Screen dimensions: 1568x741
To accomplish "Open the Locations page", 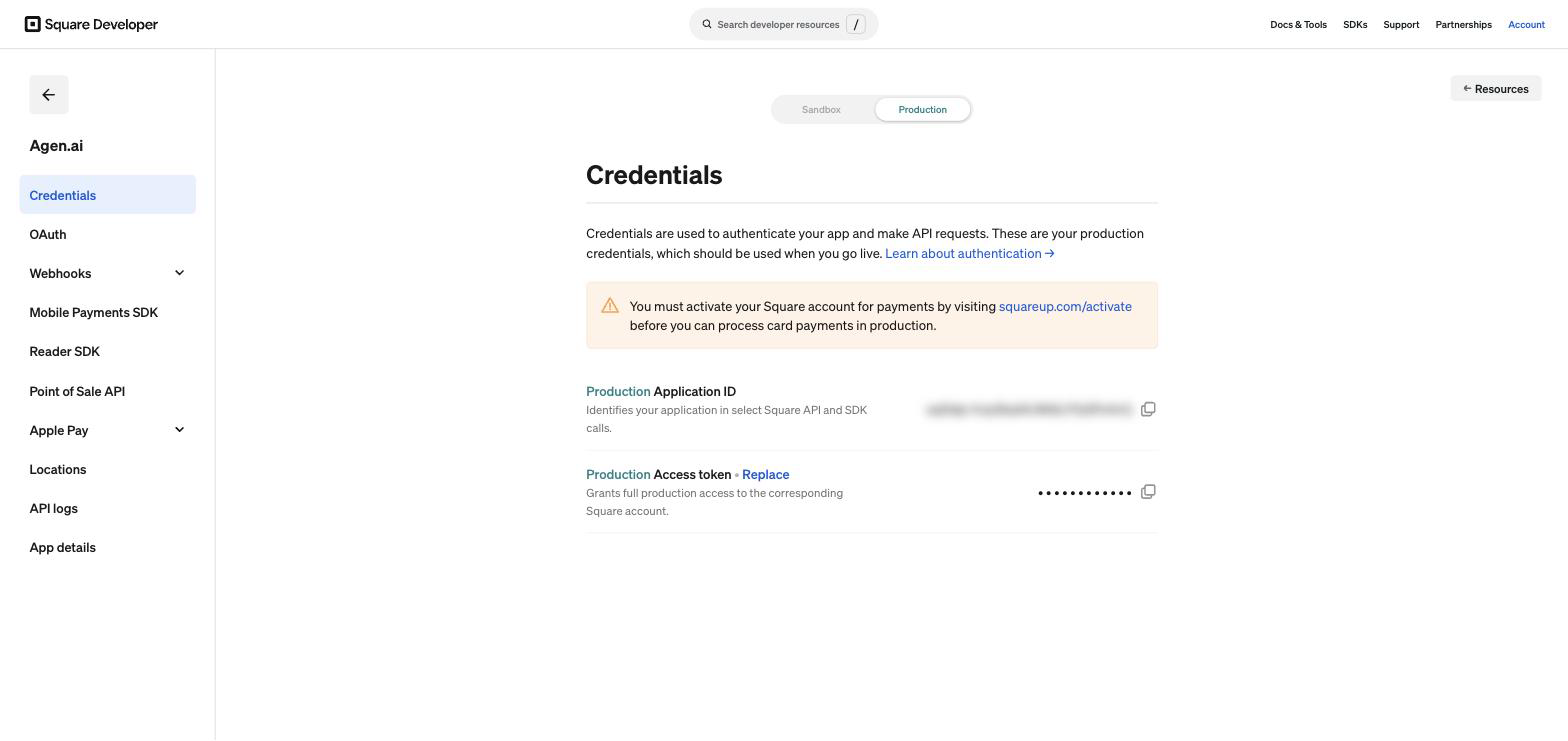I will [x=58, y=469].
